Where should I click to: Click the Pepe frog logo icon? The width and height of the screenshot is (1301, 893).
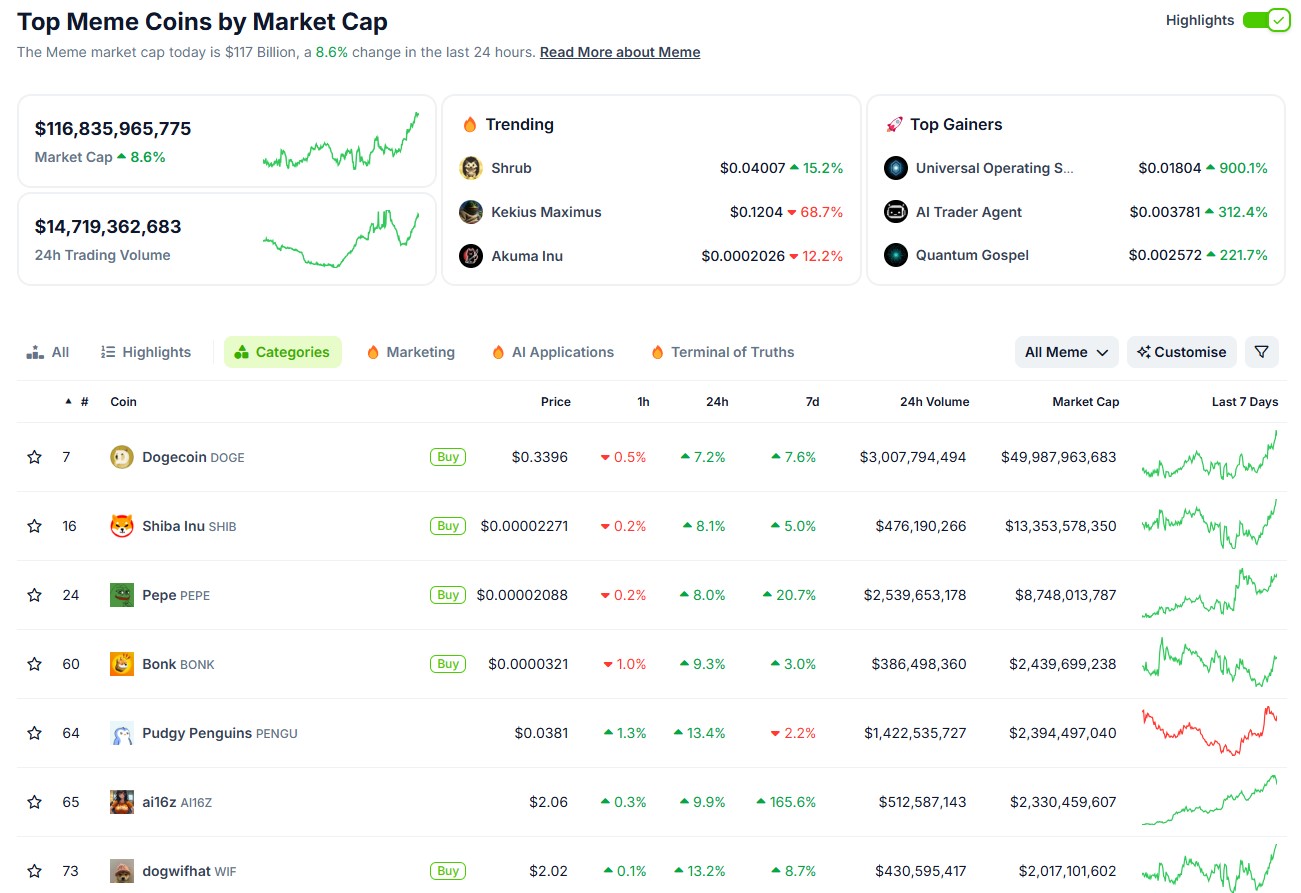point(122,595)
